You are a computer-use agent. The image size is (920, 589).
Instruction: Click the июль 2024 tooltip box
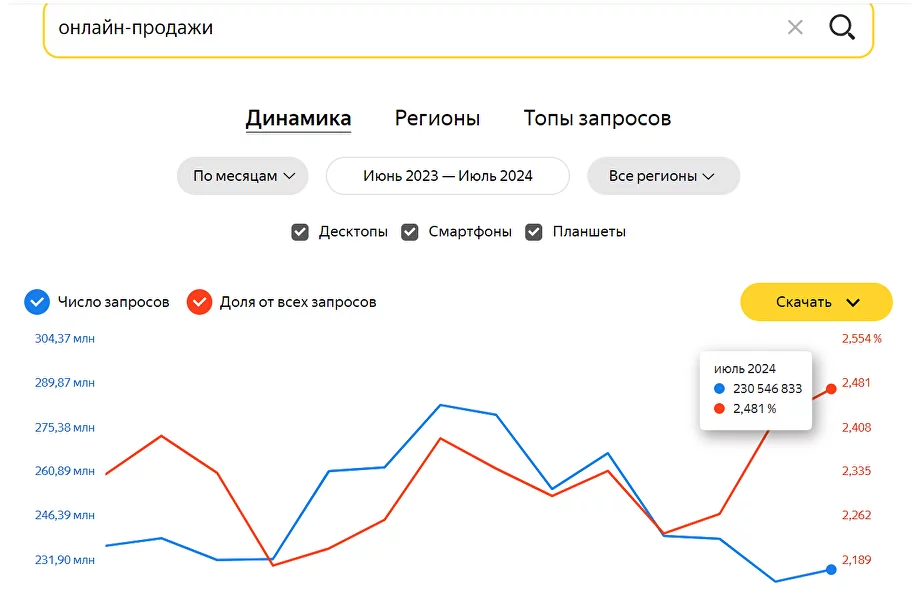point(756,390)
